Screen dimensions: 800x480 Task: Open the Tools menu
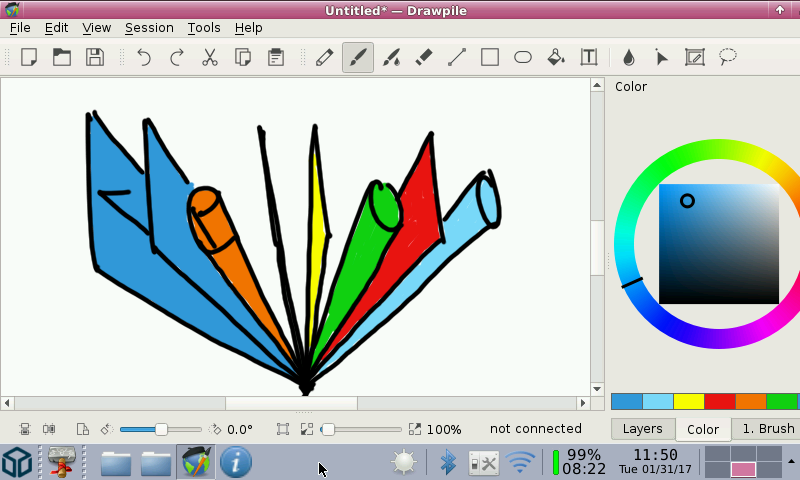tap(204, 28)
